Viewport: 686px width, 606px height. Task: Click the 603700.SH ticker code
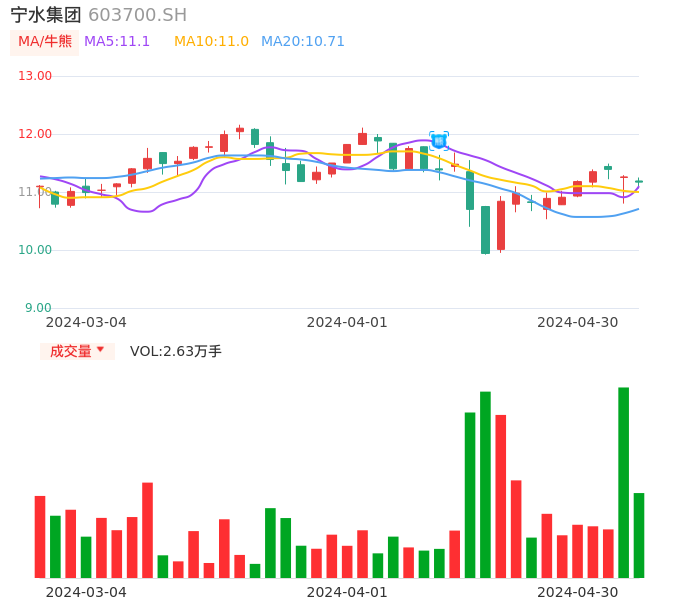[137, 15]
